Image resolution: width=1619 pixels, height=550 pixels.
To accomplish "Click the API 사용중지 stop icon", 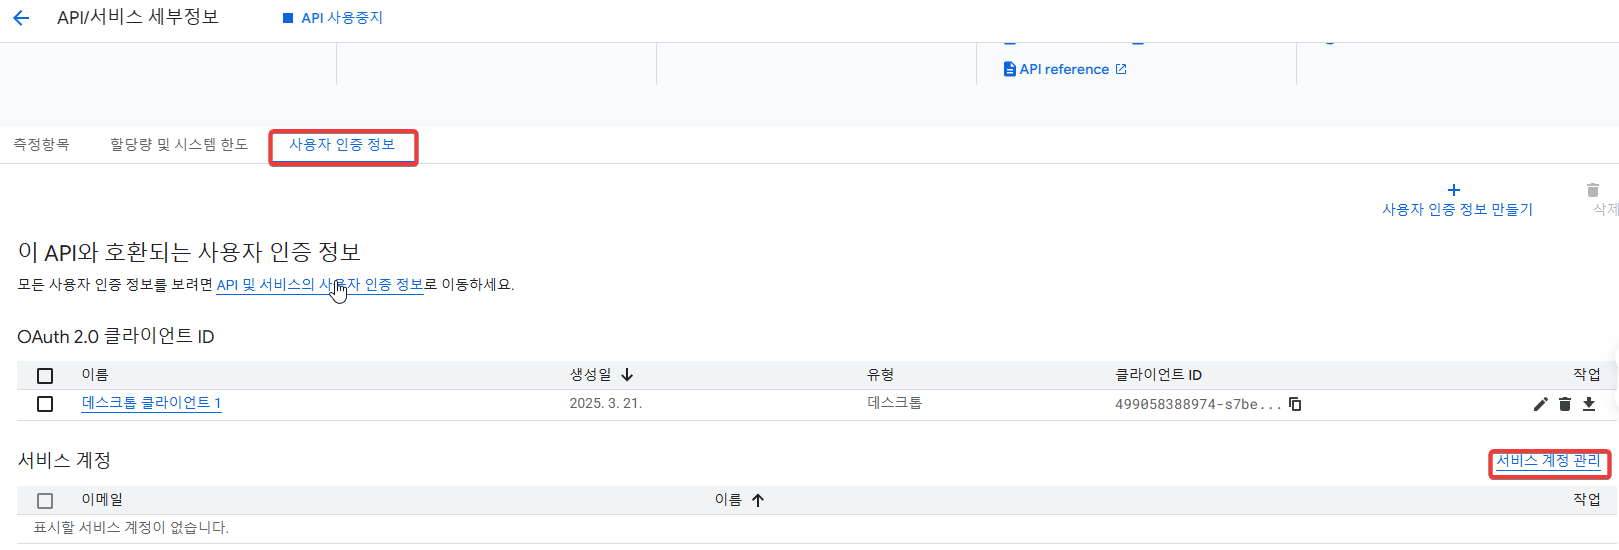I will [x=288, y=18].
